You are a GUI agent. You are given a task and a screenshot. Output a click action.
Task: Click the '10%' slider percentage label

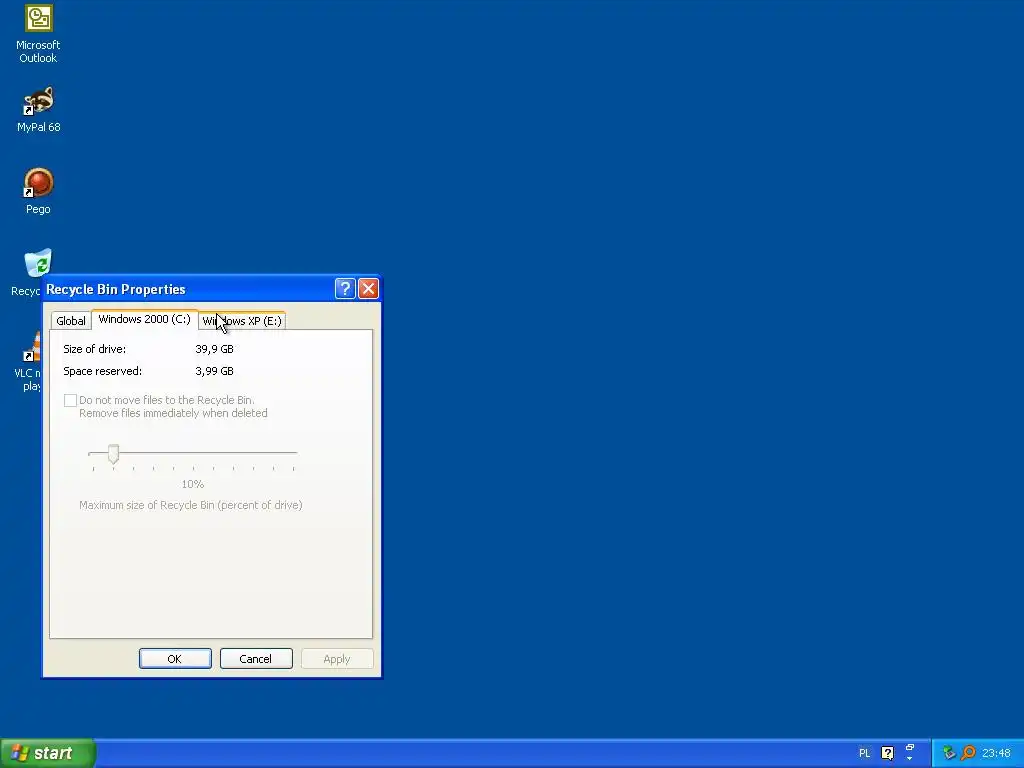click(193, 484)
